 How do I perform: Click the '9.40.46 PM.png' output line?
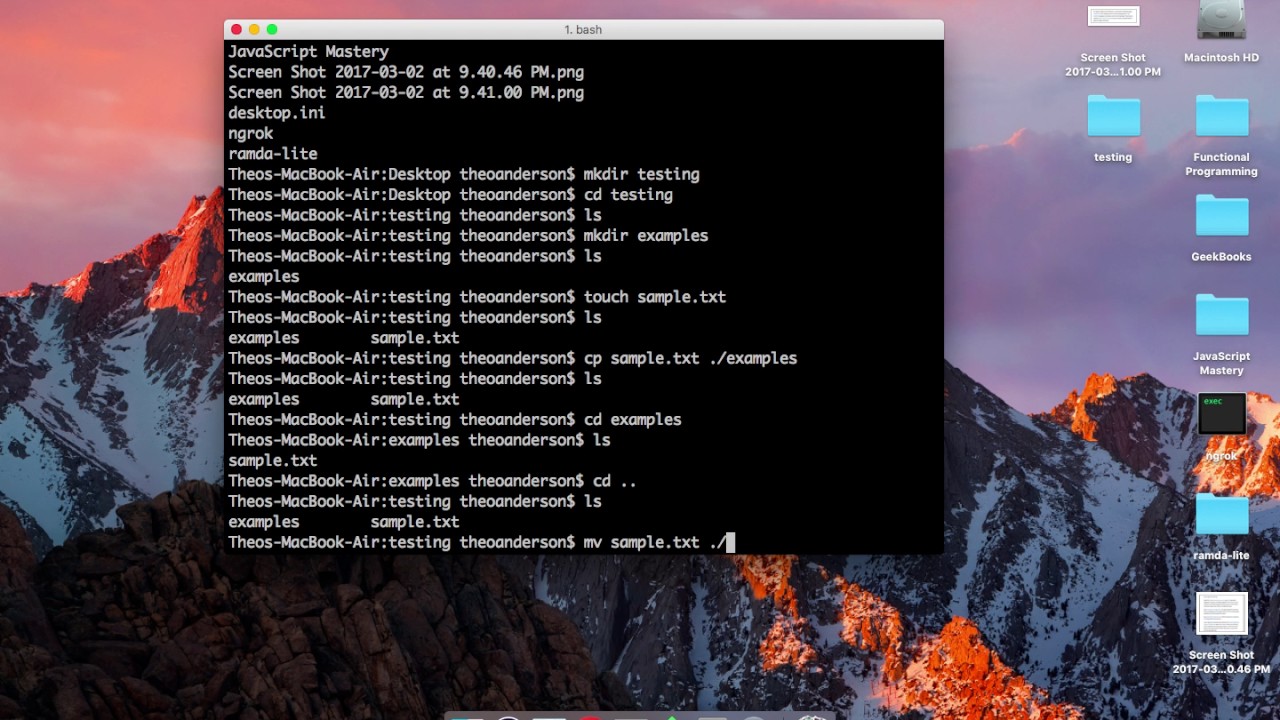tap(406, 72)
